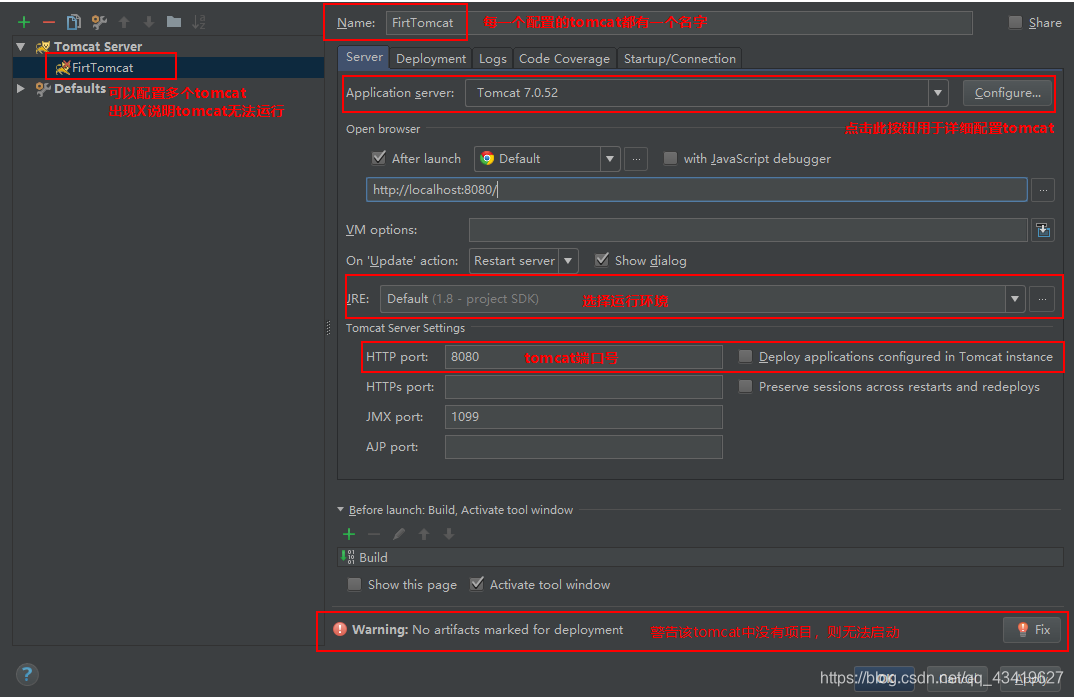
Task: Move configuration up in the left toolbar
Action: point(124,22)
